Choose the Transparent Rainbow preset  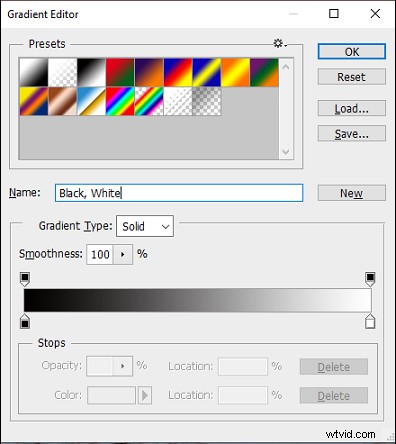149,101
